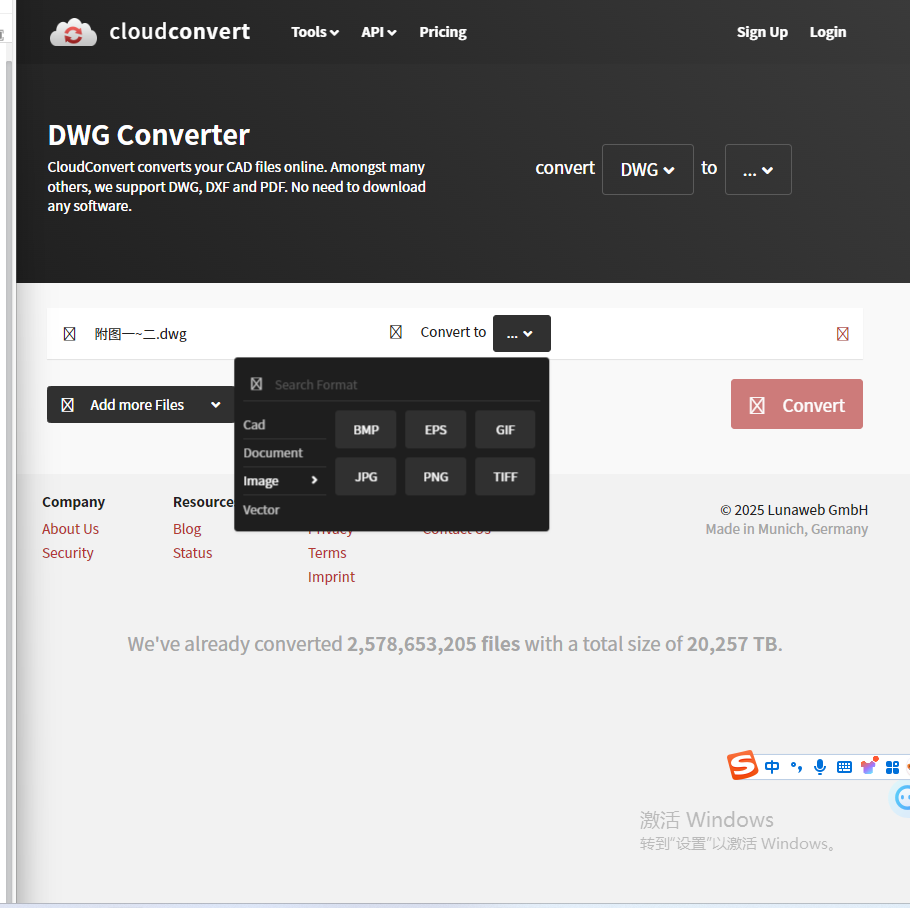
Task: Click the skin shirt icon in IME bar
Action: [869, 766]
